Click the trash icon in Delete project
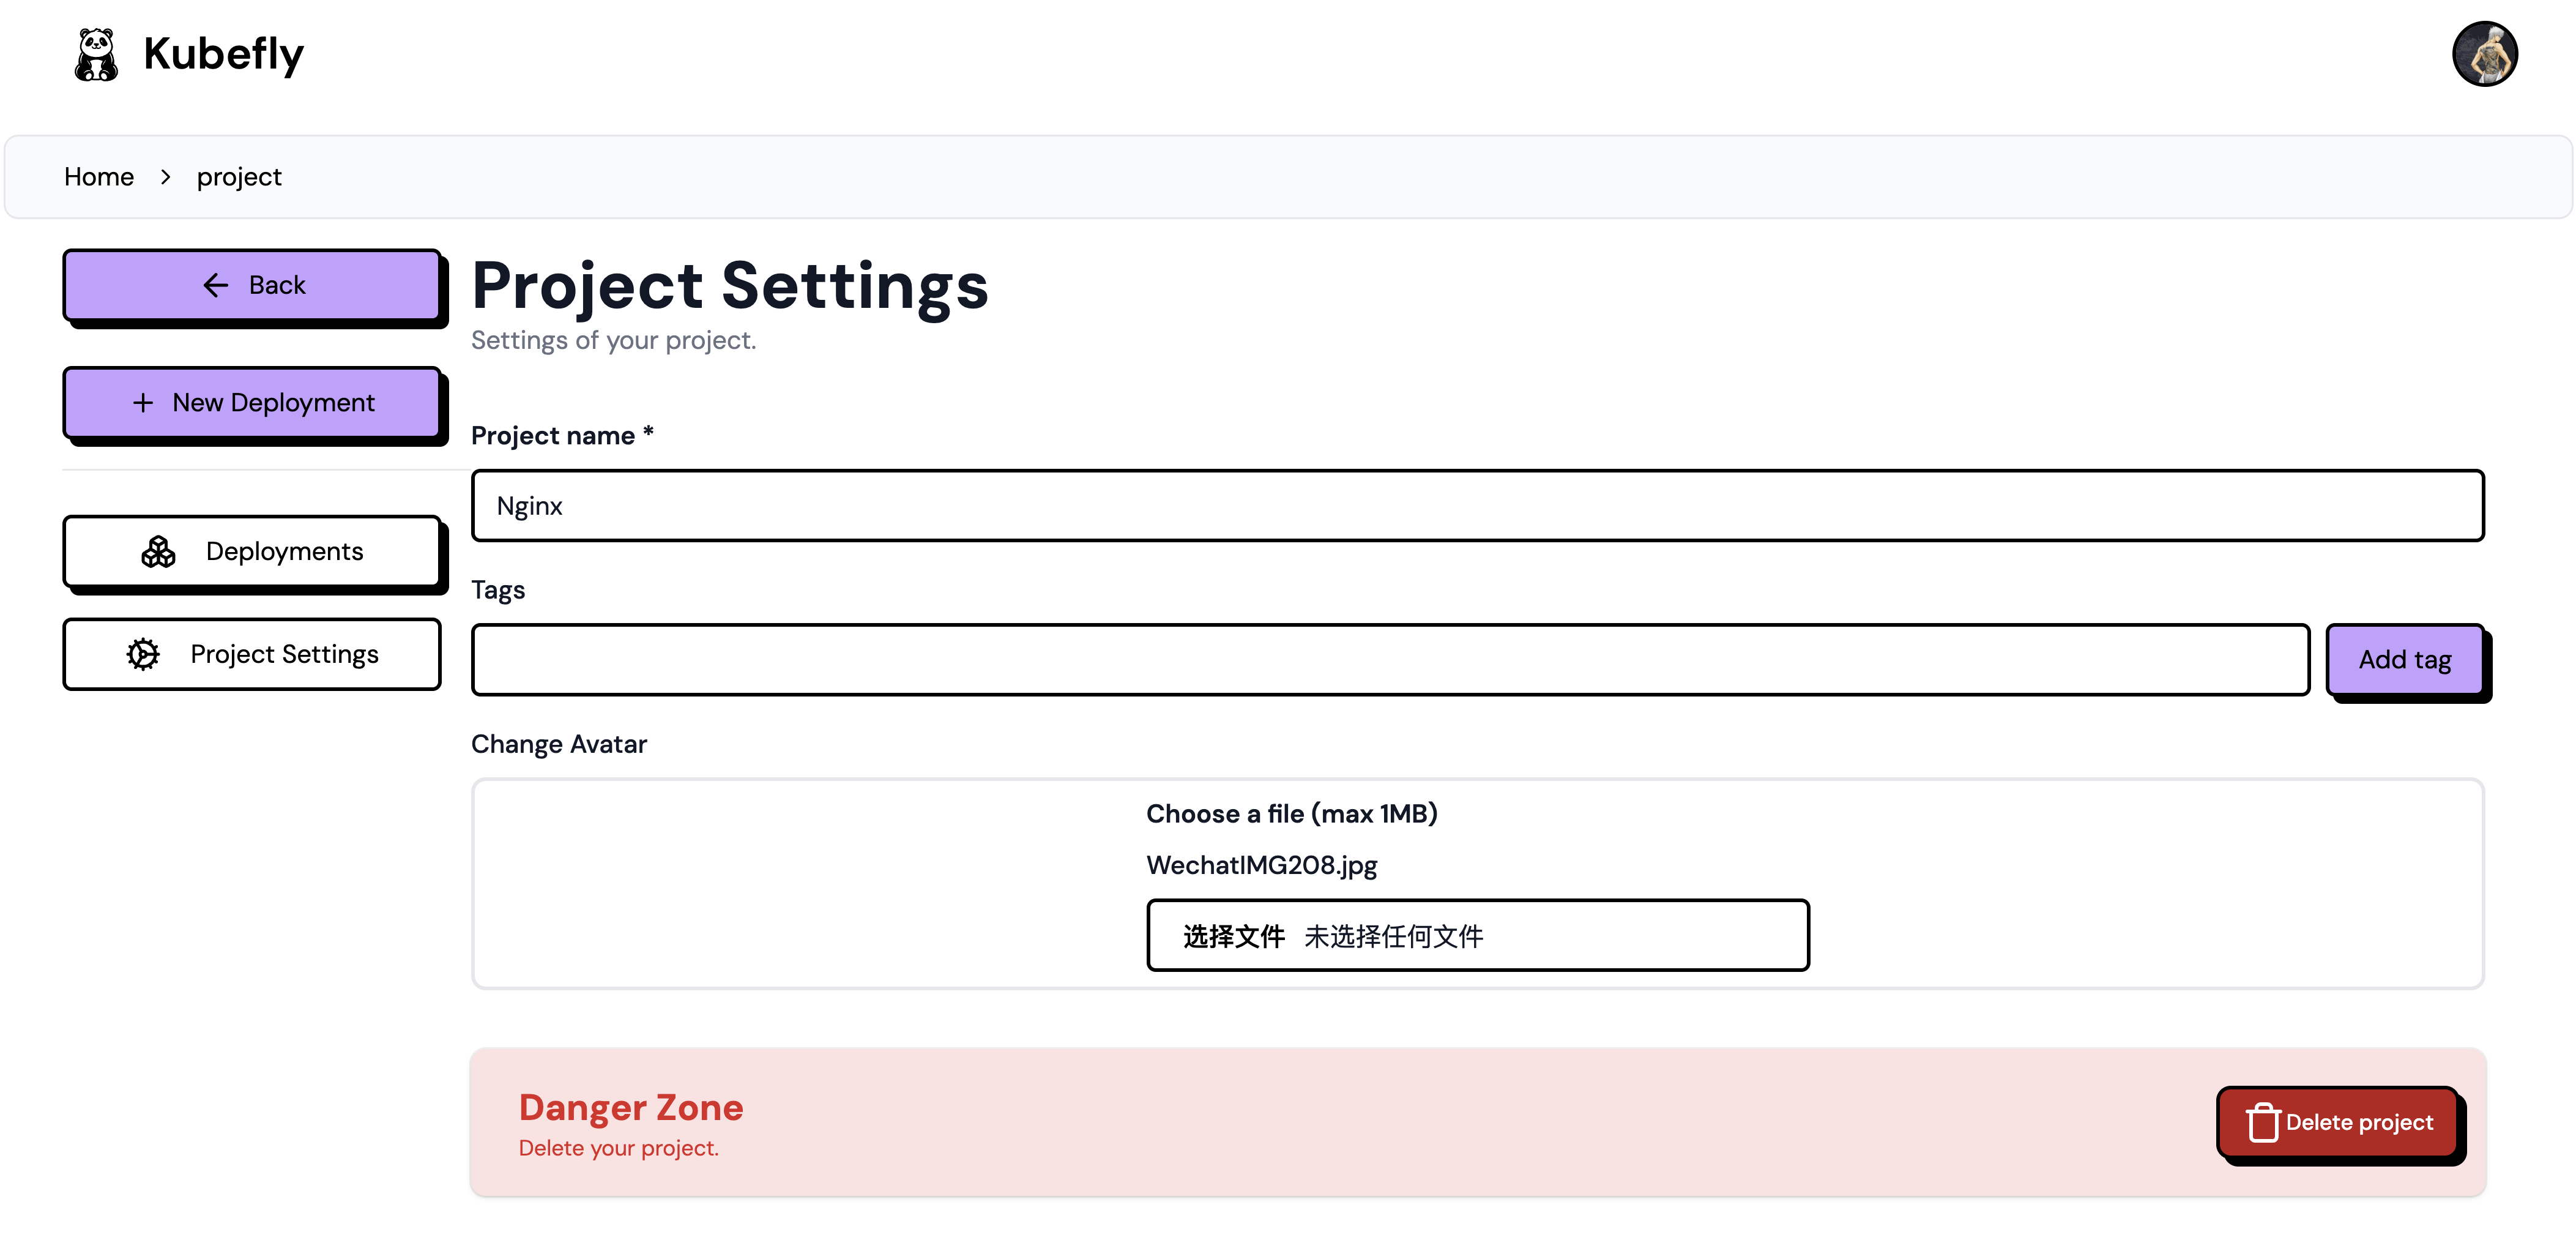 2262,1122
